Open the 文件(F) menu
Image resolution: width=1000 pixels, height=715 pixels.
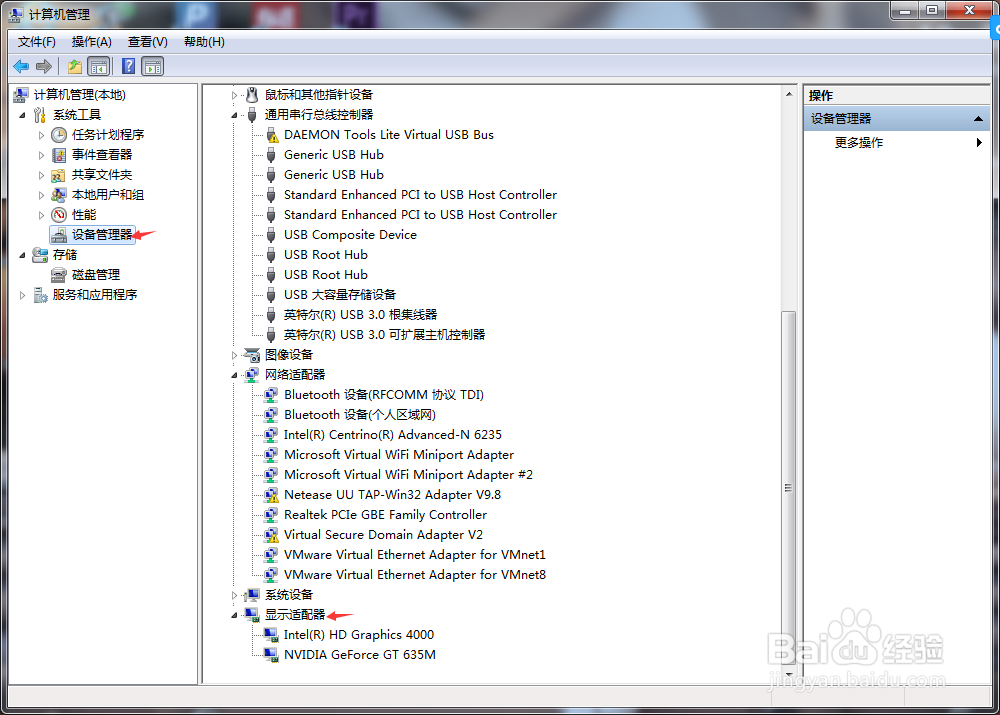[36, 42]
